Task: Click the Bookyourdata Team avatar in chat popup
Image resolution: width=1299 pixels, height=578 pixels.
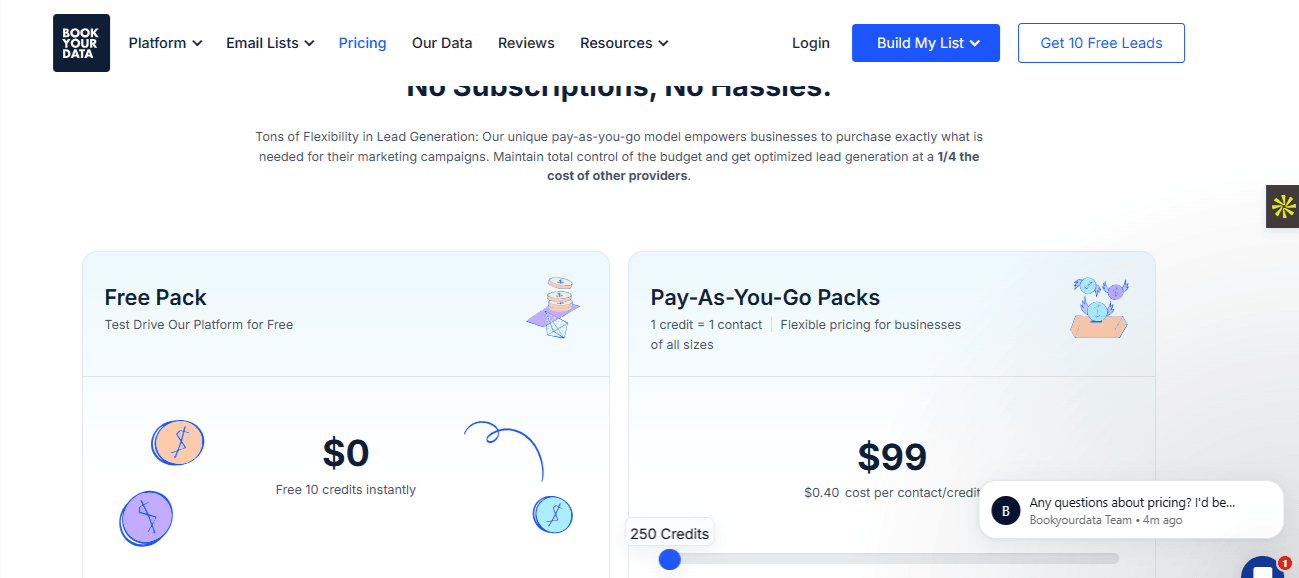Action: (1006, 510)
